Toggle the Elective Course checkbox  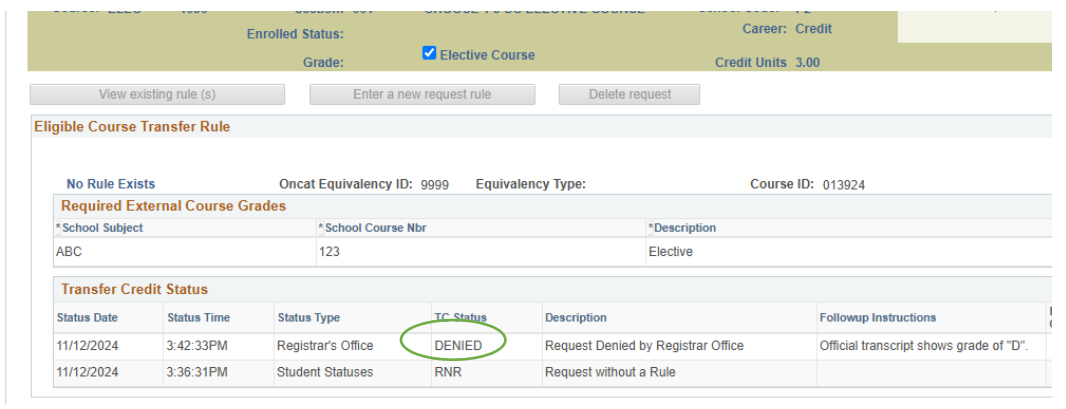pos(430,54)
